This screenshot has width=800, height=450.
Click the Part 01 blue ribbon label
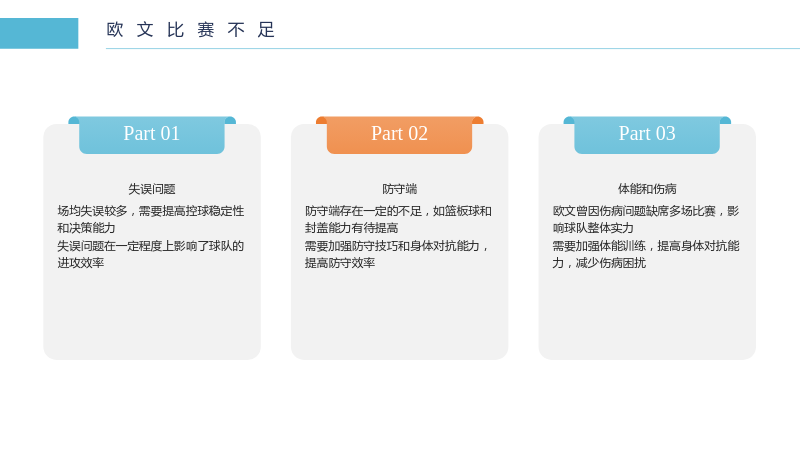tap(152, 135)
